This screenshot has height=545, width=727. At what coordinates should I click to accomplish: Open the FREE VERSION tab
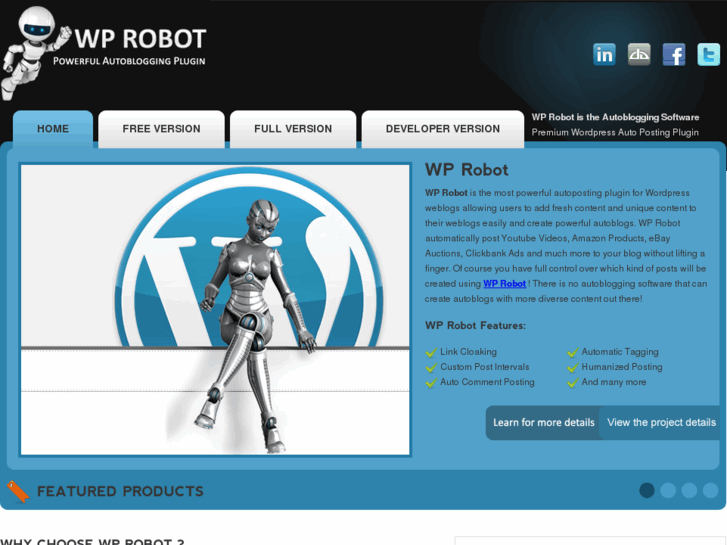pyautogui.click(x=161, y=129)
